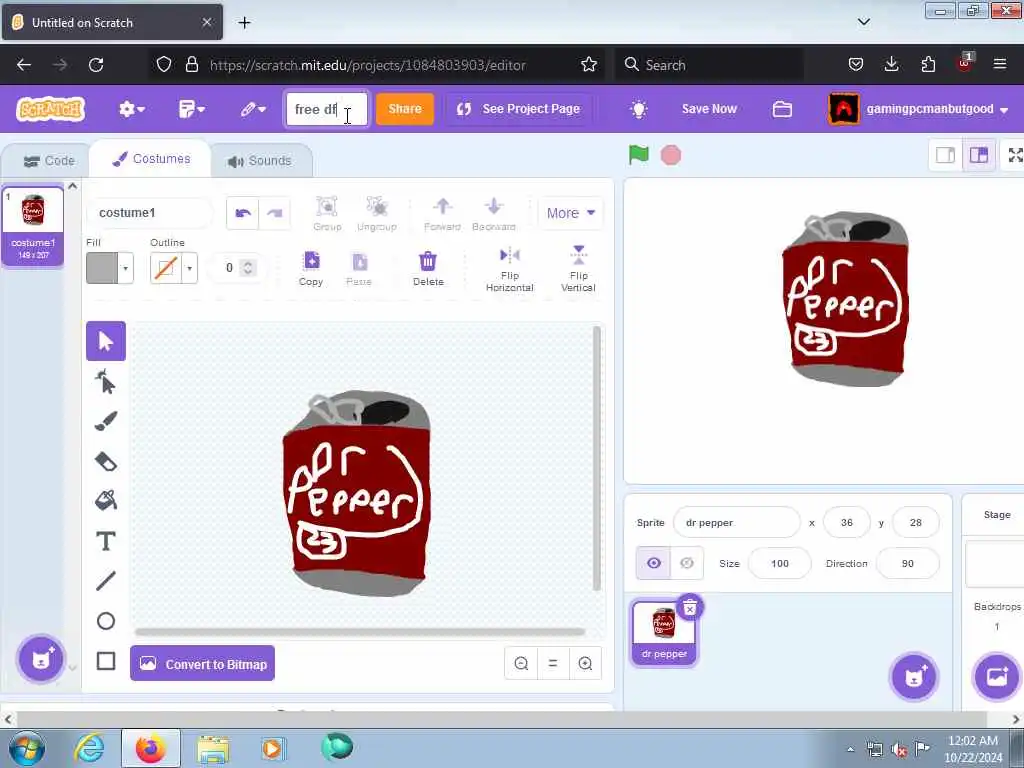Reset the canvas zoom level

(x=553, y=664)
